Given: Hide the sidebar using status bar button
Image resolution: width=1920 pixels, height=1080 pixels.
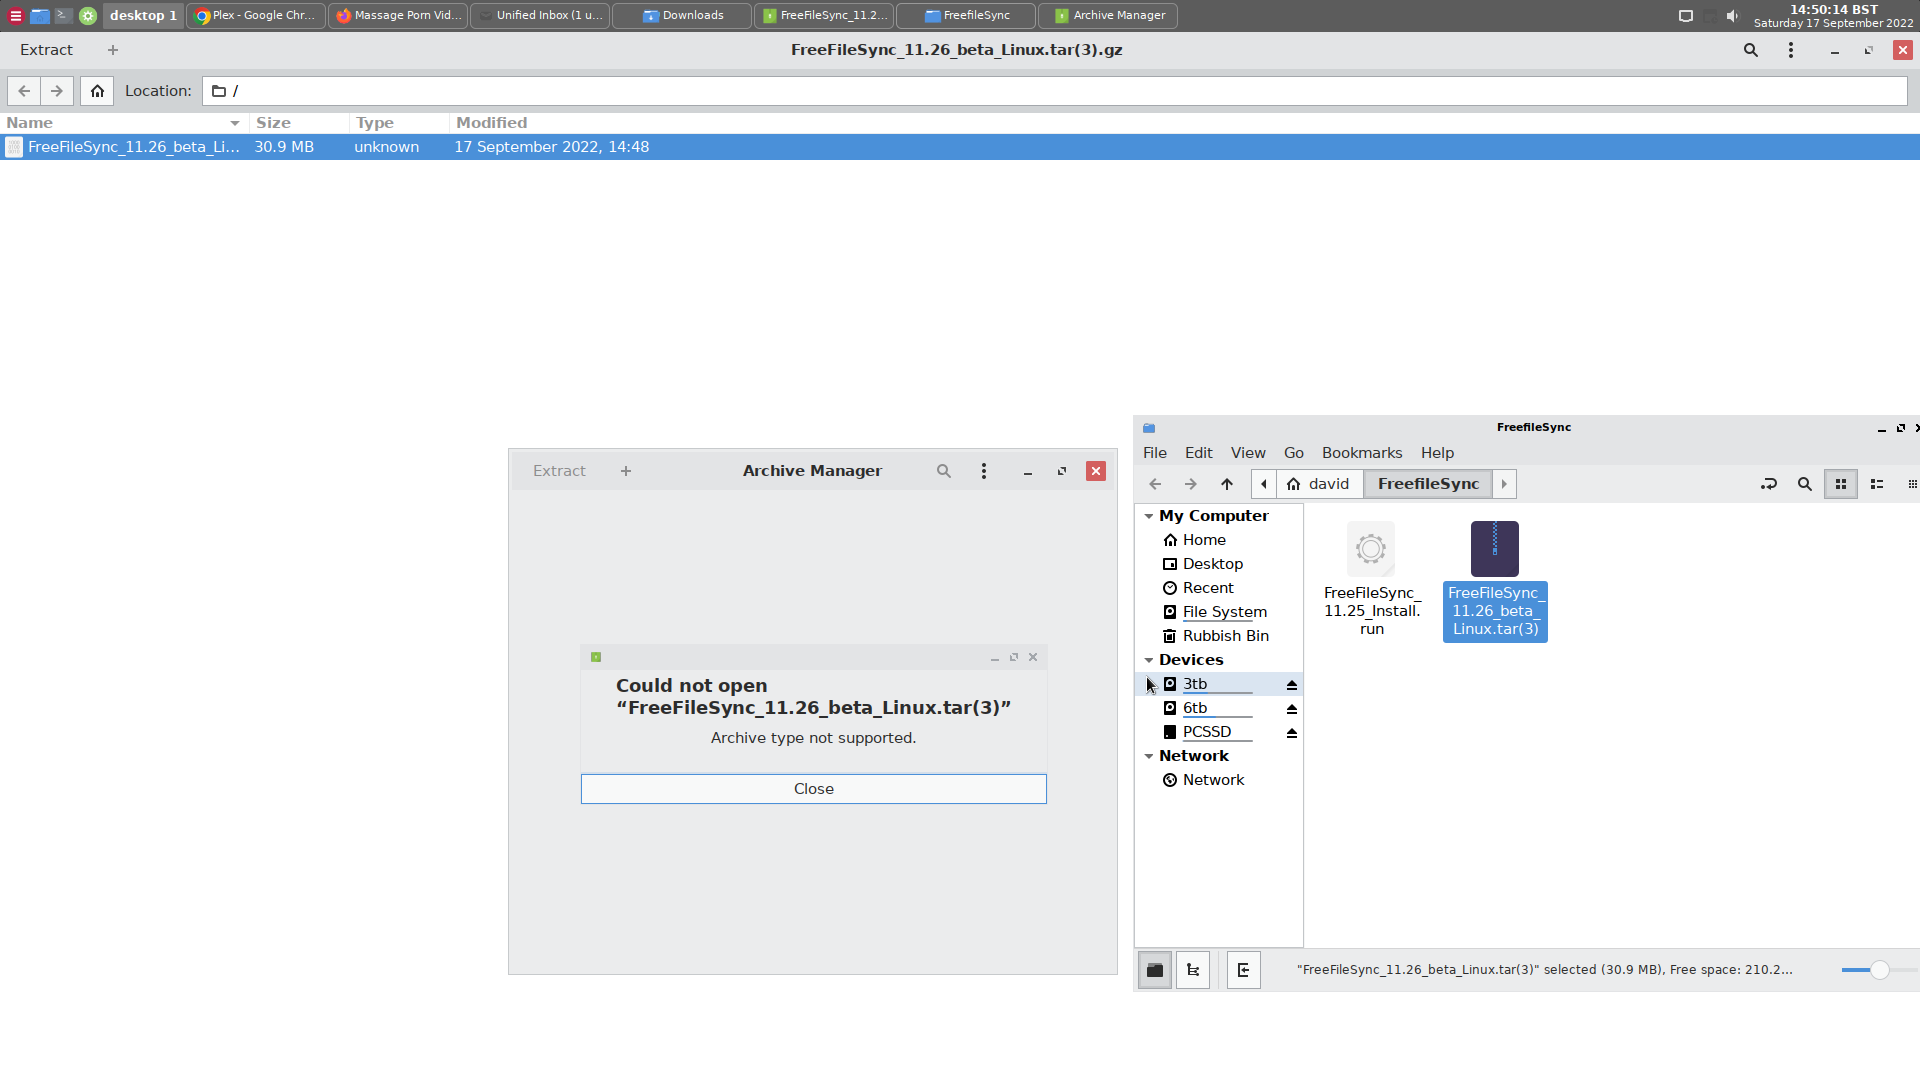Looking at the screenshot, I should pos(1244,970).
